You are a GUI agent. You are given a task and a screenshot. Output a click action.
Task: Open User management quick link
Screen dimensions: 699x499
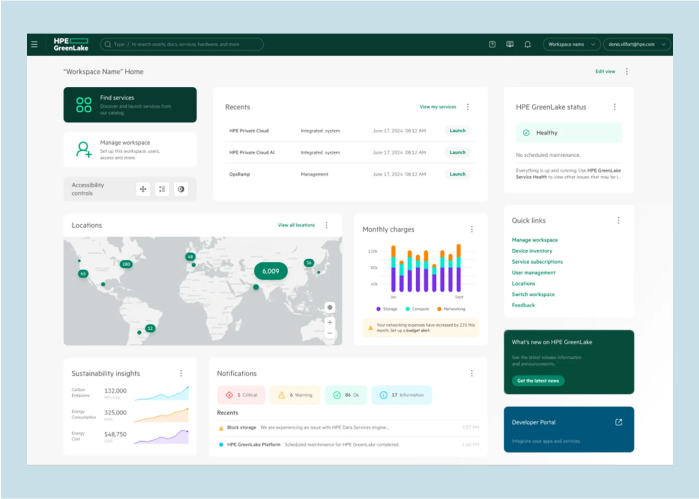pos(534,272)
